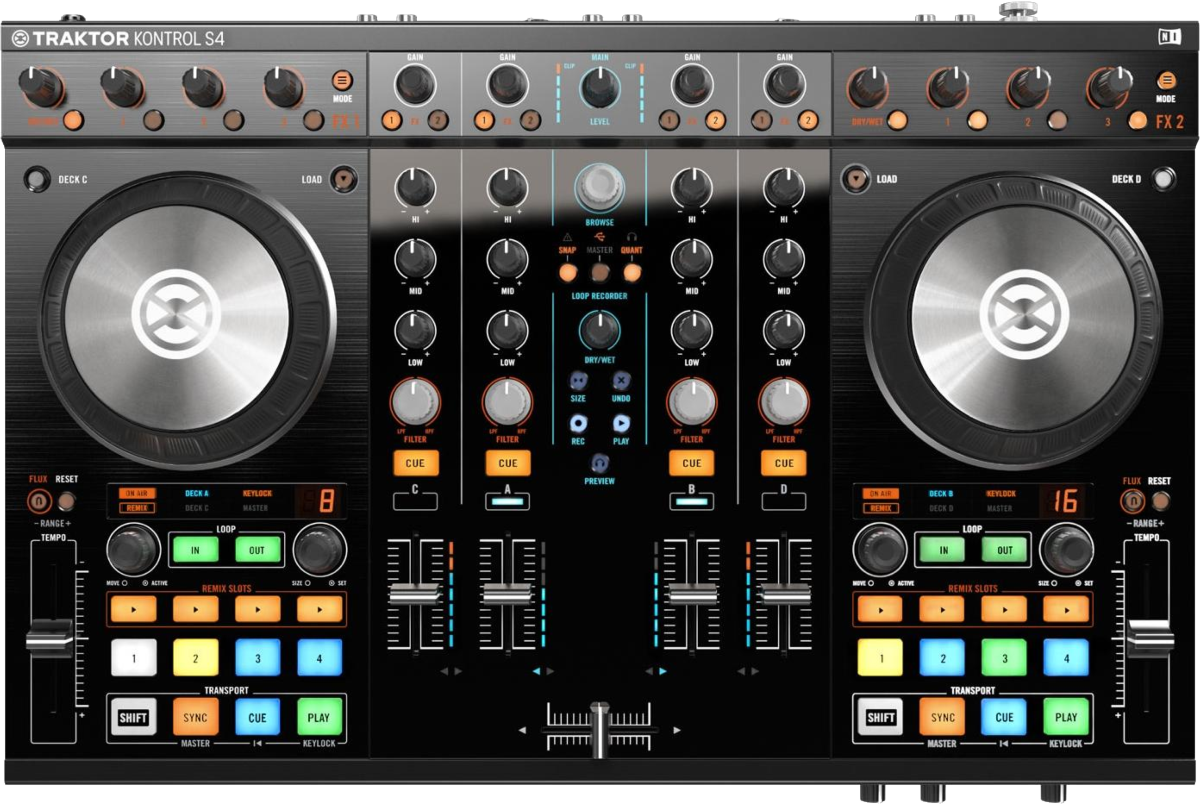Click left deck loop IN button
This screenshot has height=804, width=1200.
(x=196, y=549)
